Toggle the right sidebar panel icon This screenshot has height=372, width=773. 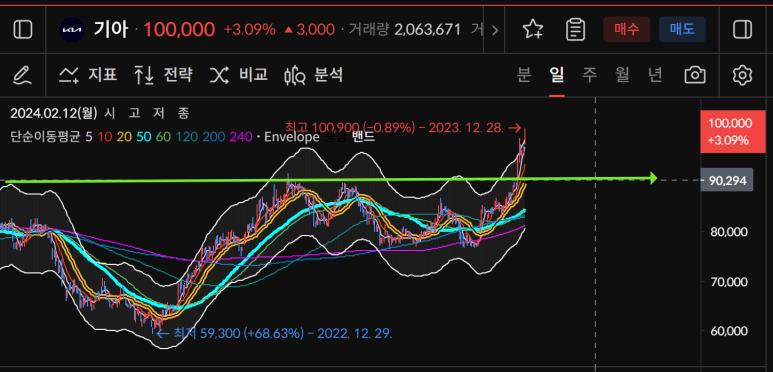(742, 30)
